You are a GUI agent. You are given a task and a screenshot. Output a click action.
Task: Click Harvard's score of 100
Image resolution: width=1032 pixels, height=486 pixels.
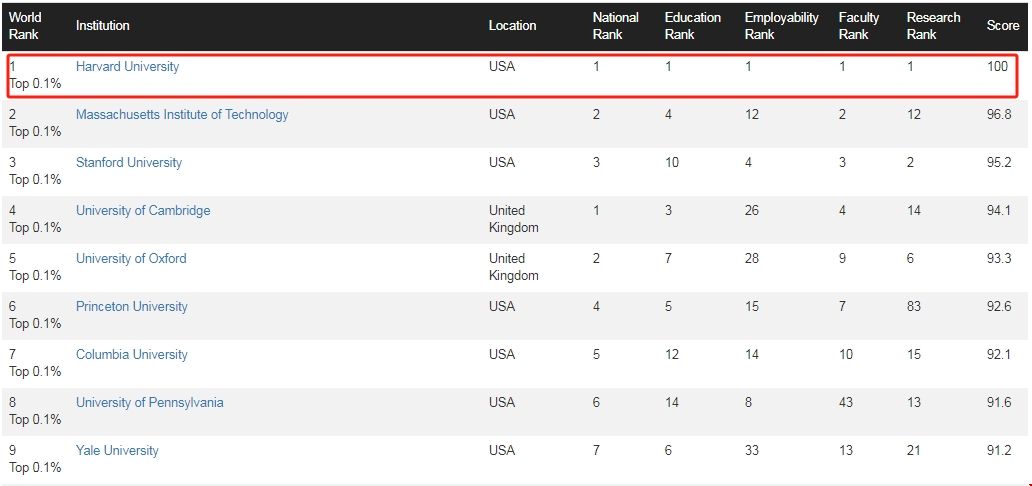(997, 67)
